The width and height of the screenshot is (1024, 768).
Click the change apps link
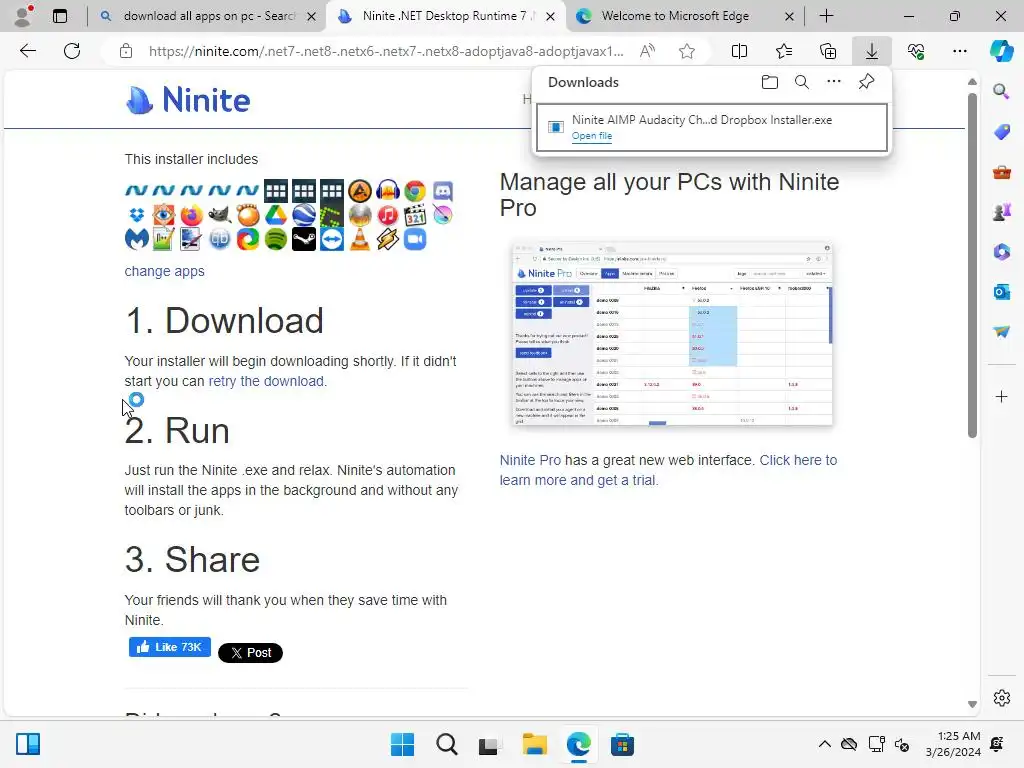tap(165, 271)
